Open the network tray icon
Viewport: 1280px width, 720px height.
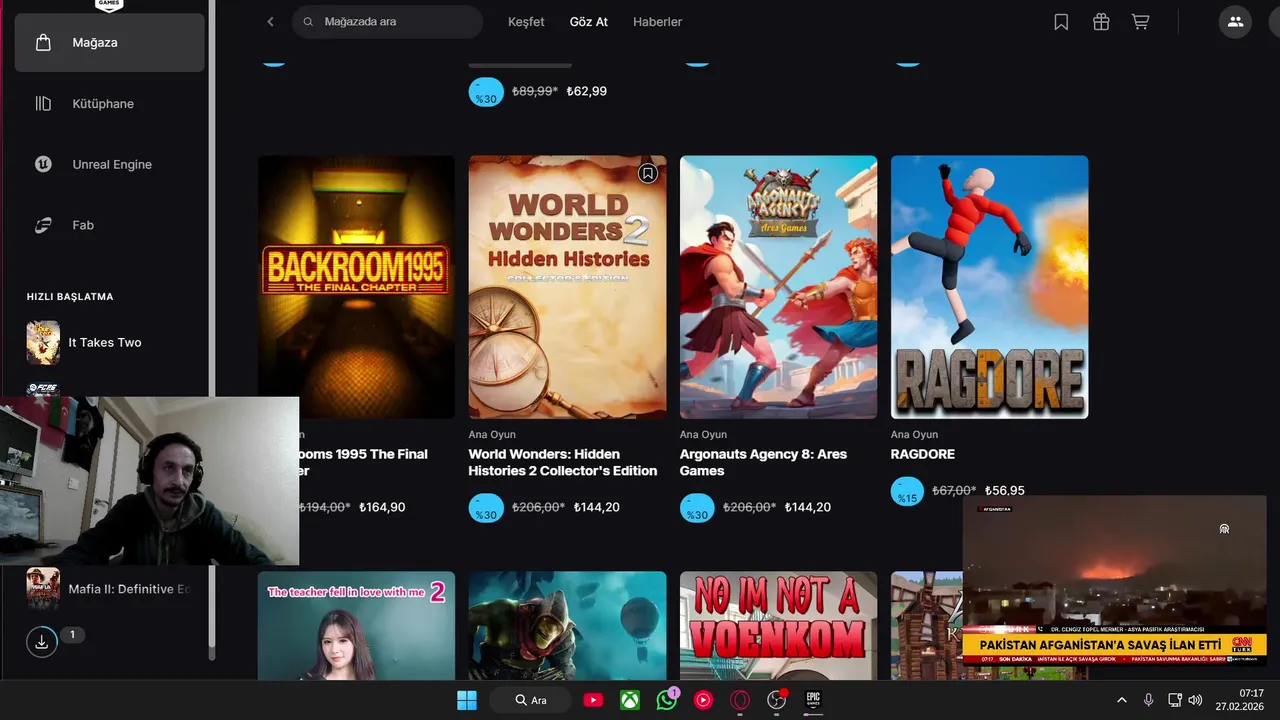(x=1175, y=700)
